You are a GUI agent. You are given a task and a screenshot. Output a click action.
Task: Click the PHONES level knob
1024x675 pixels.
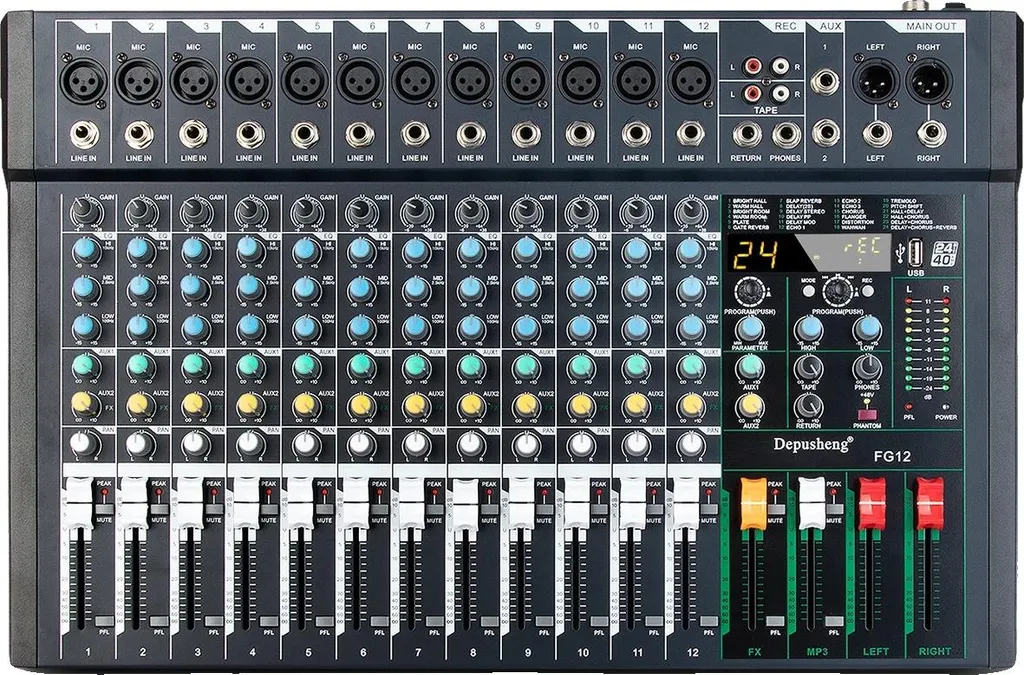pos(867,369)
